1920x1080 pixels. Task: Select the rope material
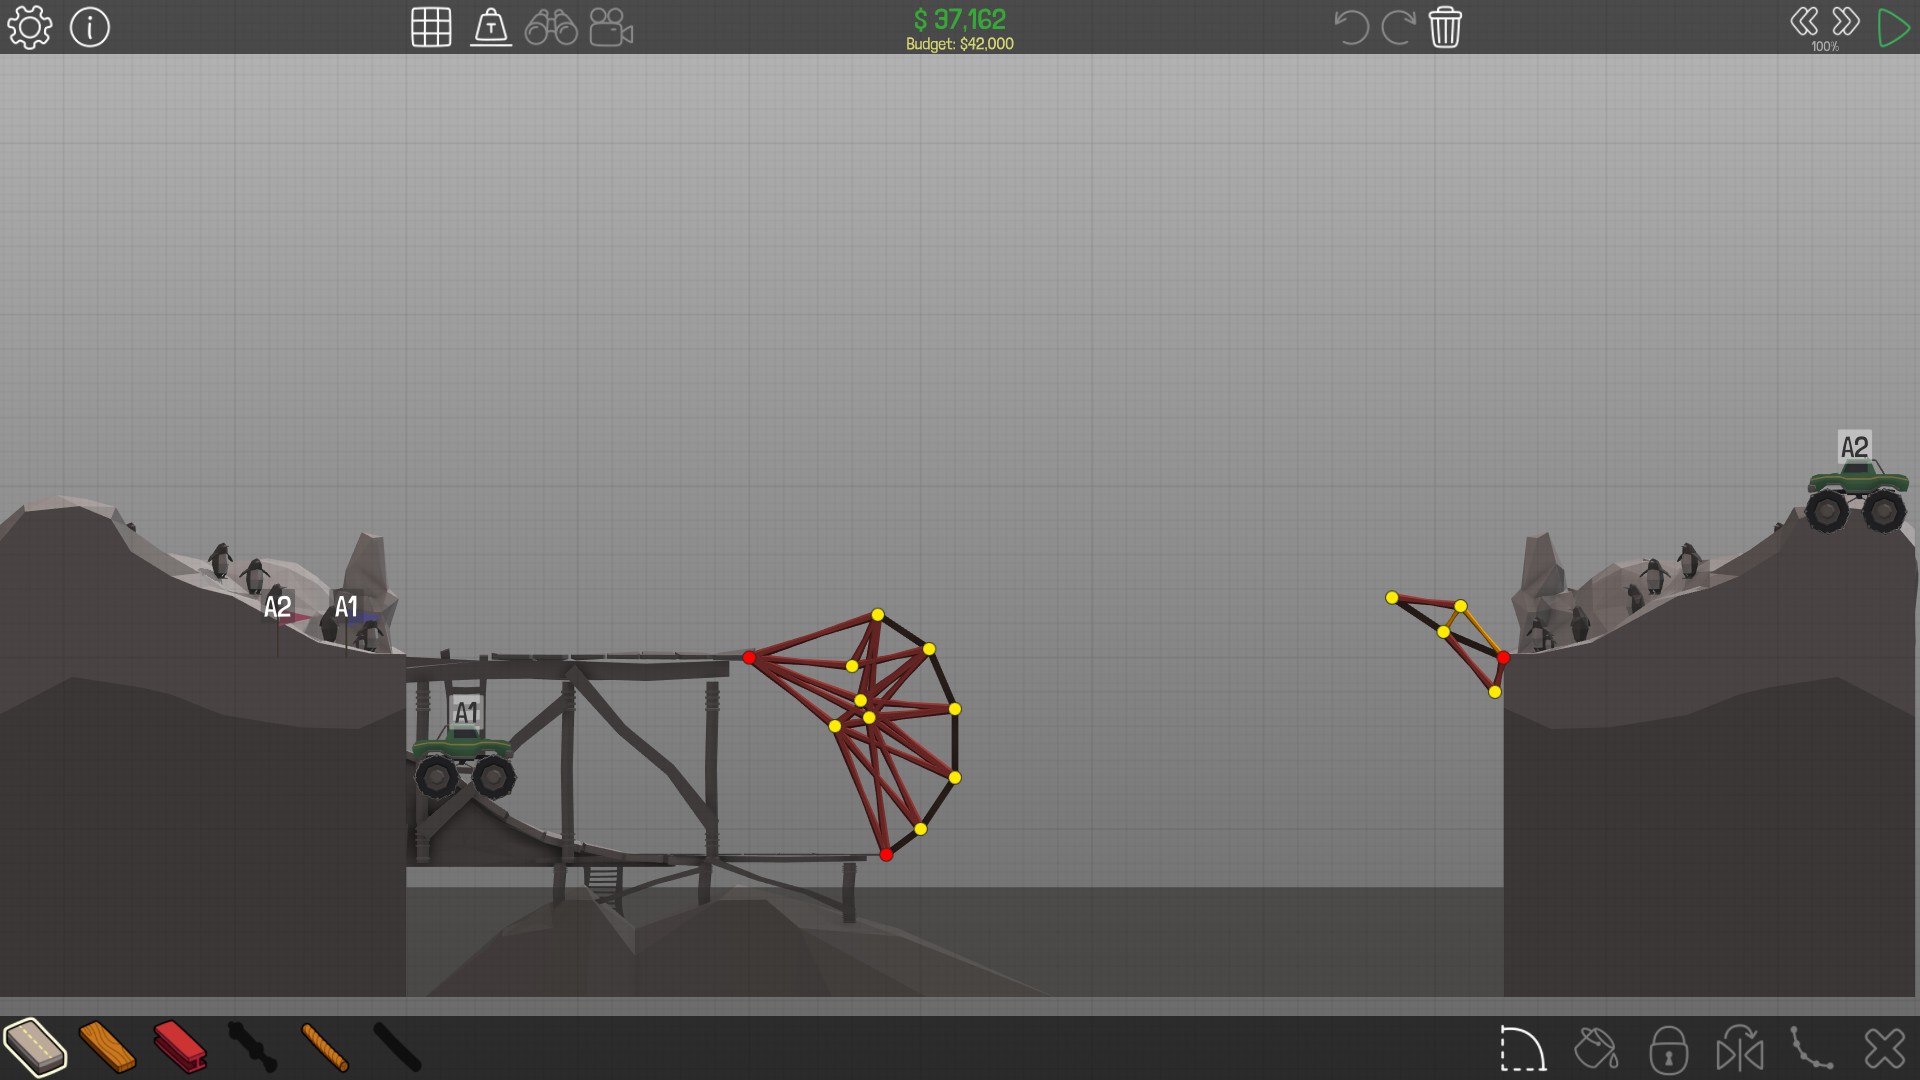point(325,1047)
